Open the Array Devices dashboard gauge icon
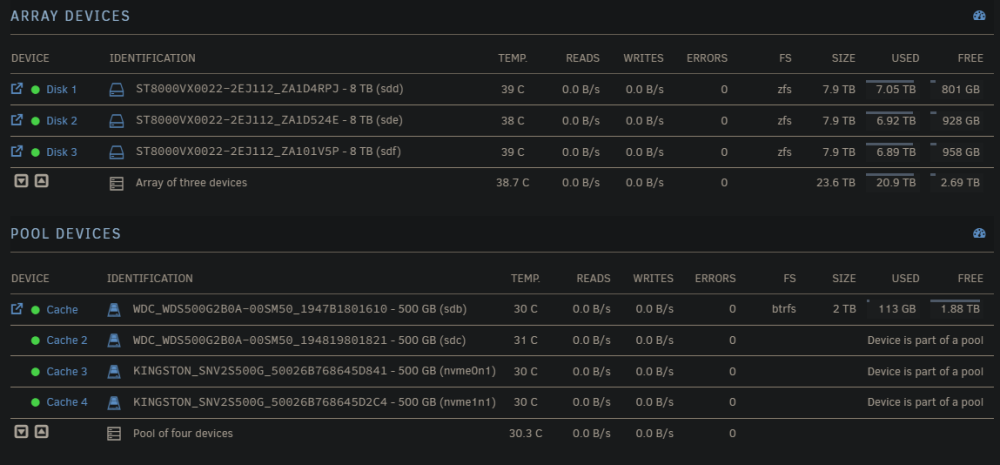Viewport: 1000px width, 465px height. coord(979,15)
